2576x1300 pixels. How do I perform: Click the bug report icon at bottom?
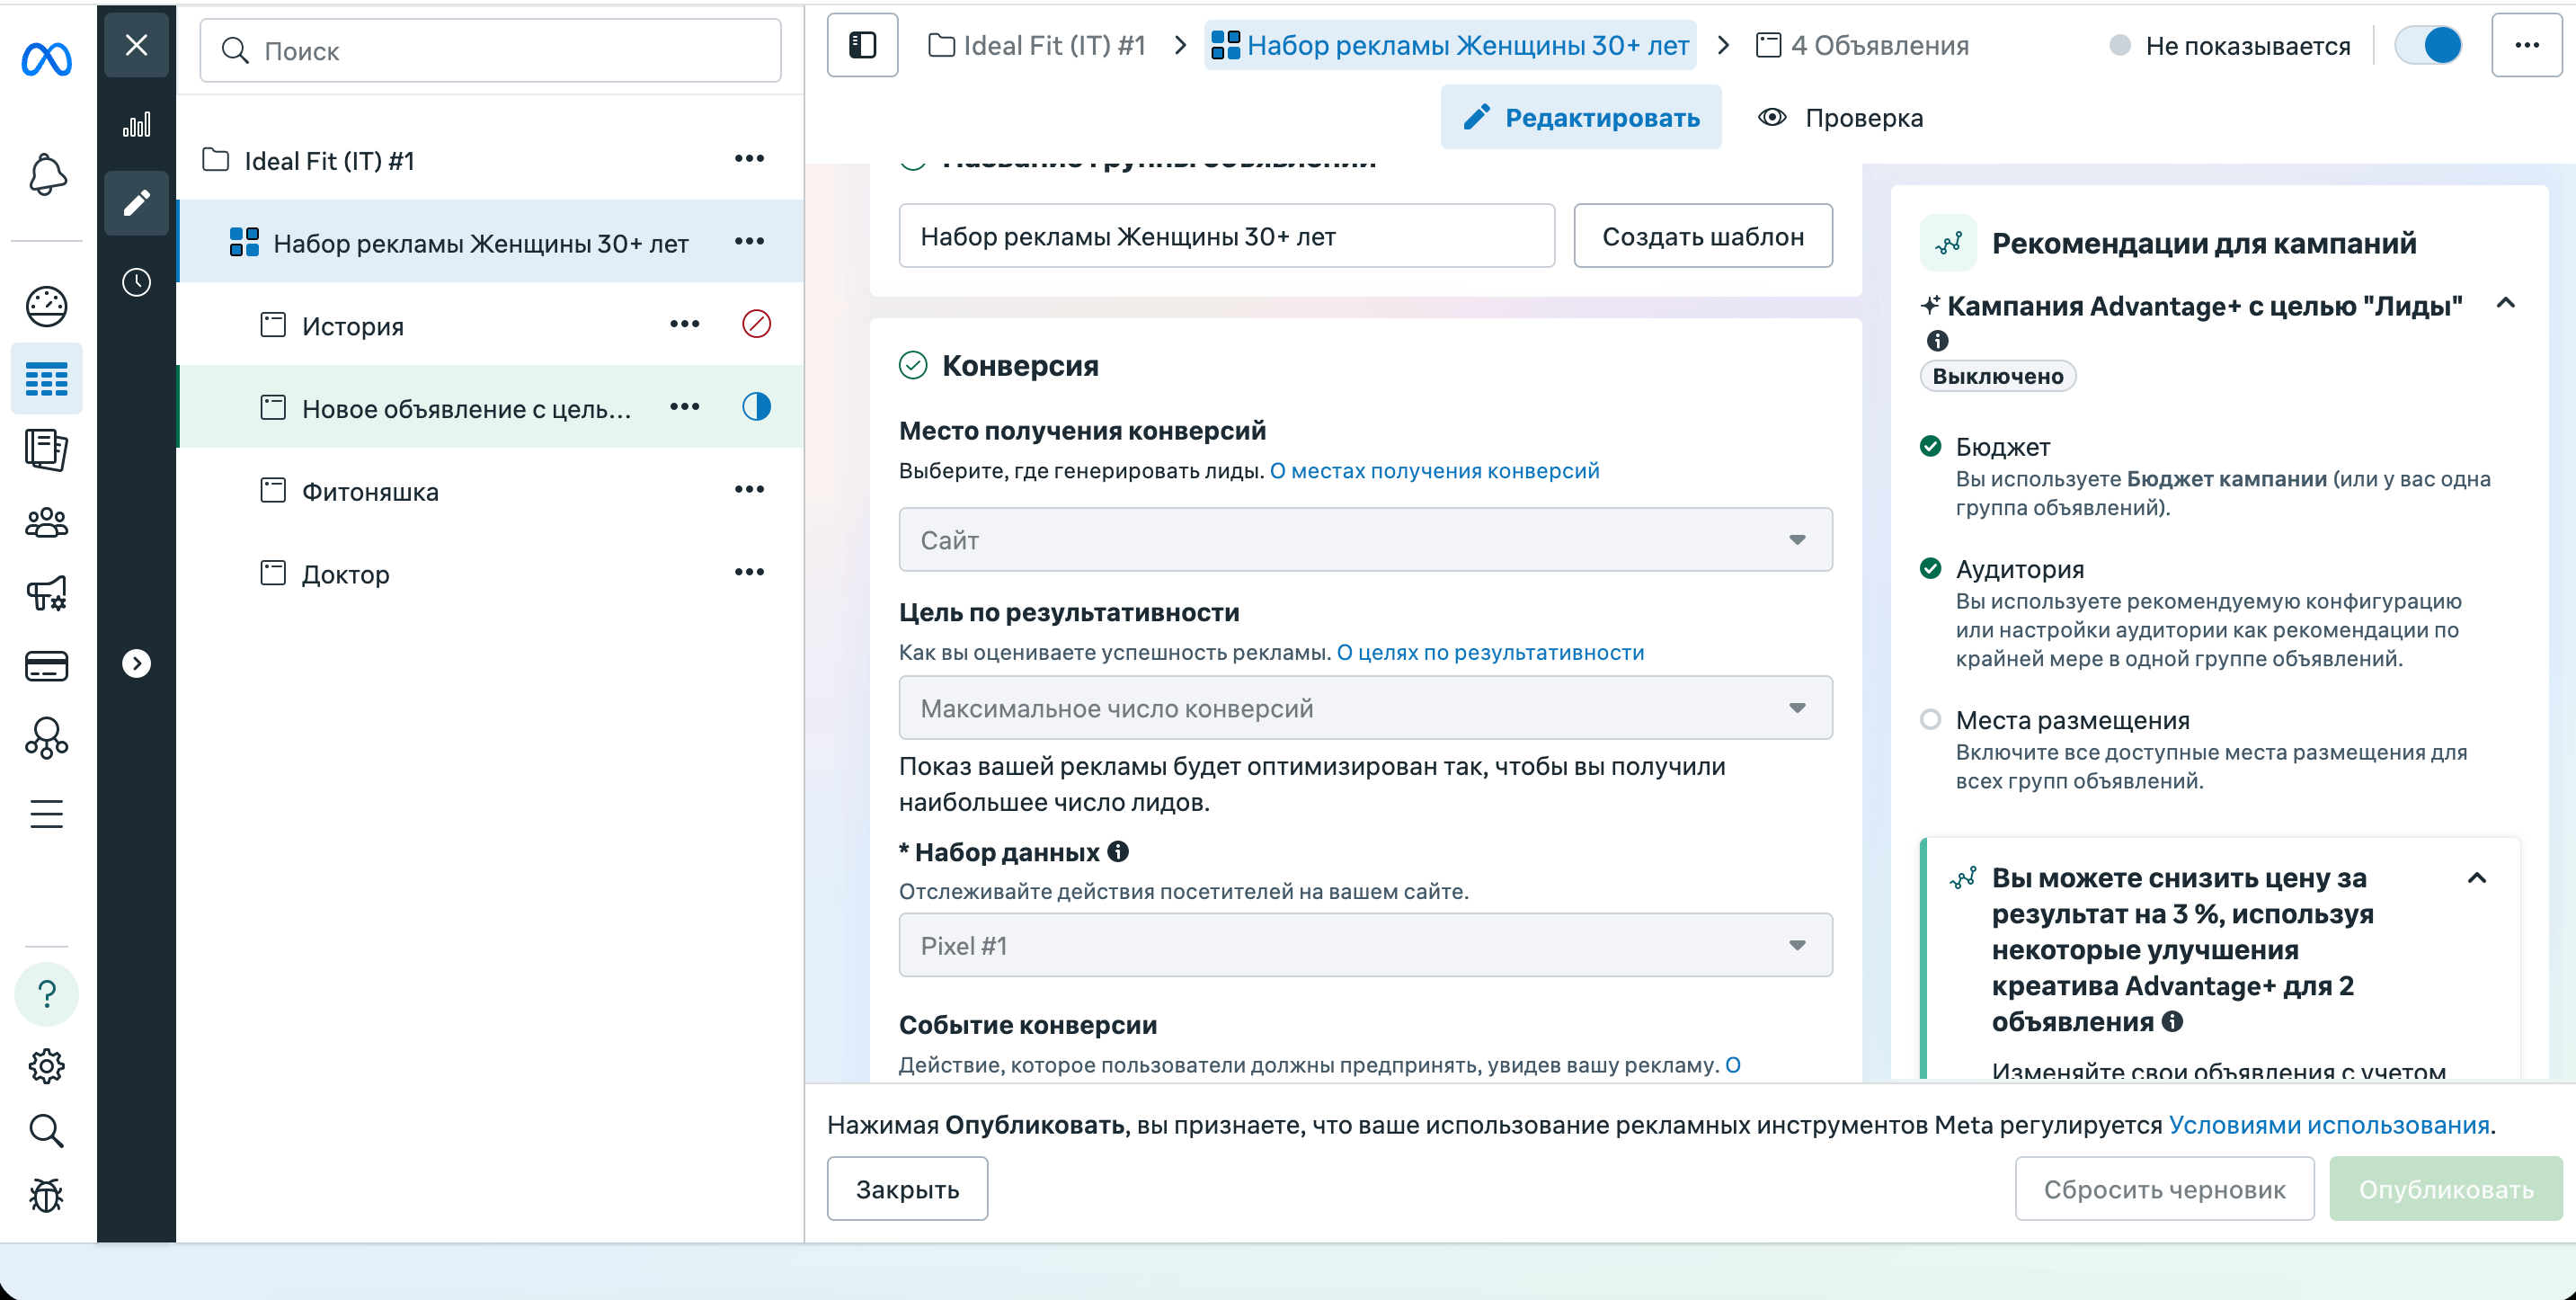coord(47,1195)
